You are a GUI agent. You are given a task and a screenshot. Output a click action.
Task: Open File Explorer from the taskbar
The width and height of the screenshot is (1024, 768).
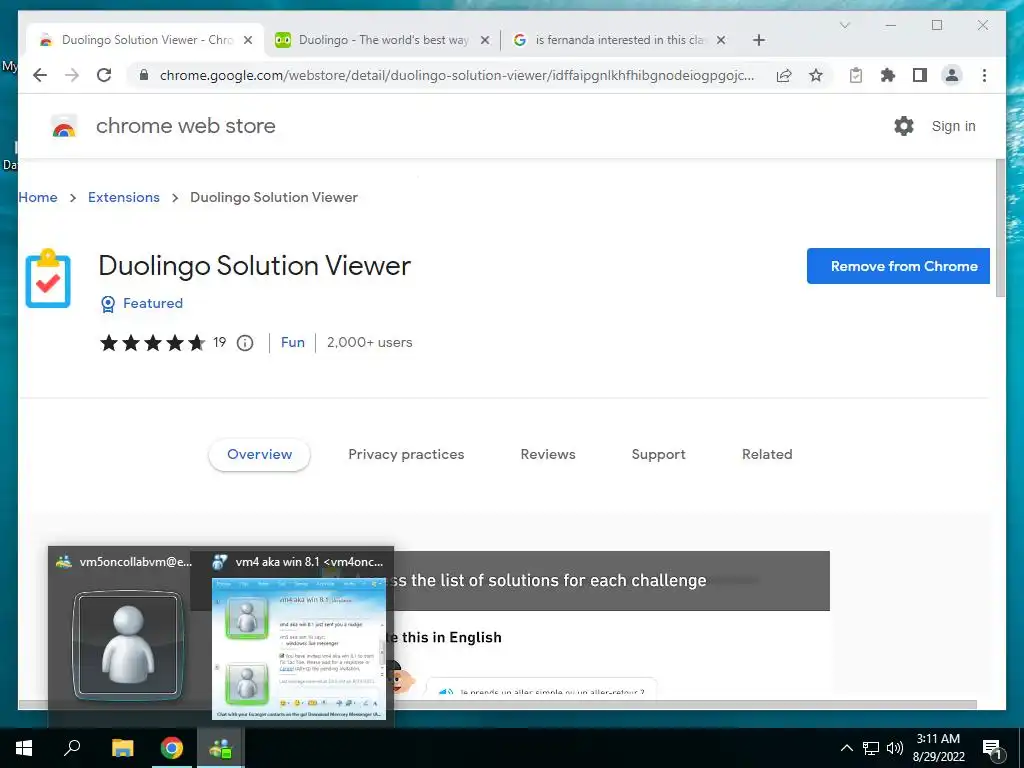pyautogui.click(x=122, y=748)
